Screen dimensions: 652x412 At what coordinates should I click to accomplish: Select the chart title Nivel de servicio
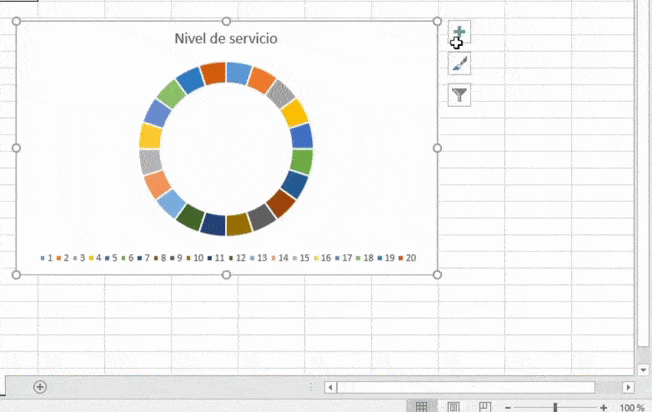pos(226,39)
